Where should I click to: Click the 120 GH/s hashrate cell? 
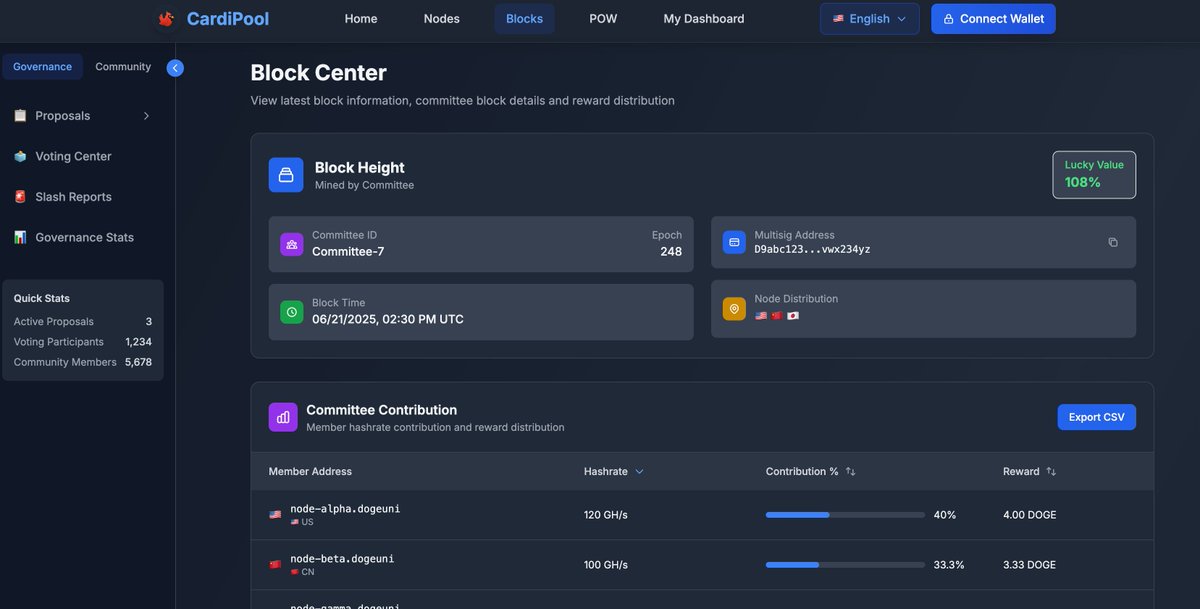click(x=606, y=515)
